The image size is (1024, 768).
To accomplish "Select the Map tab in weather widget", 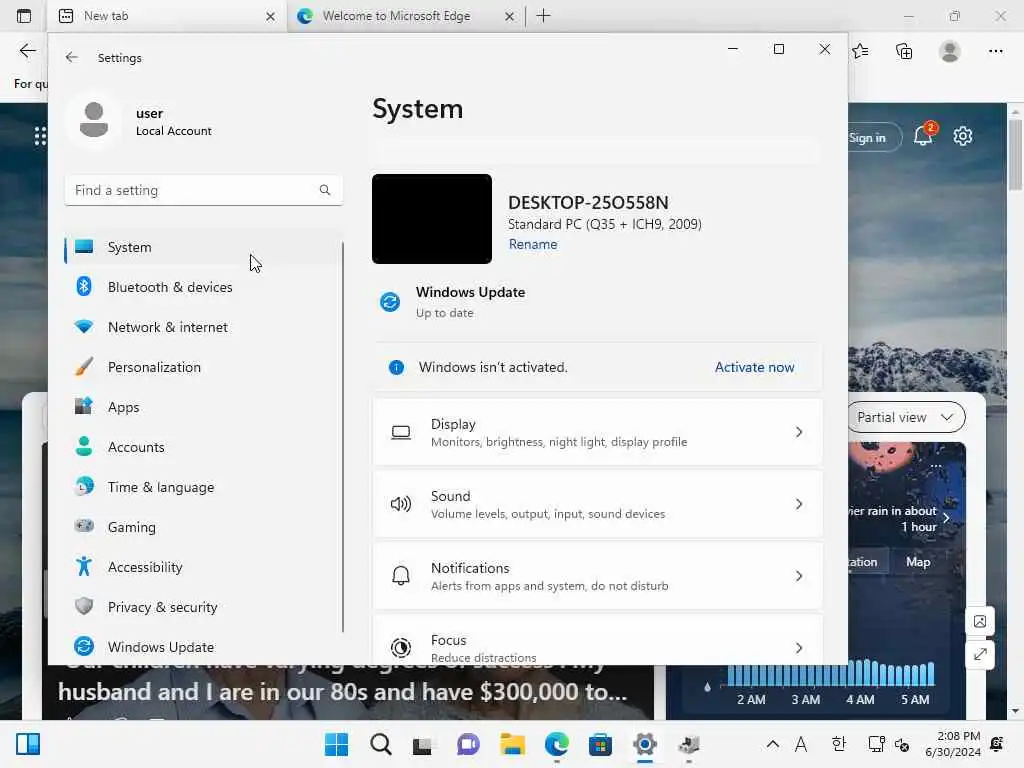I will click(x=918, y=562).
